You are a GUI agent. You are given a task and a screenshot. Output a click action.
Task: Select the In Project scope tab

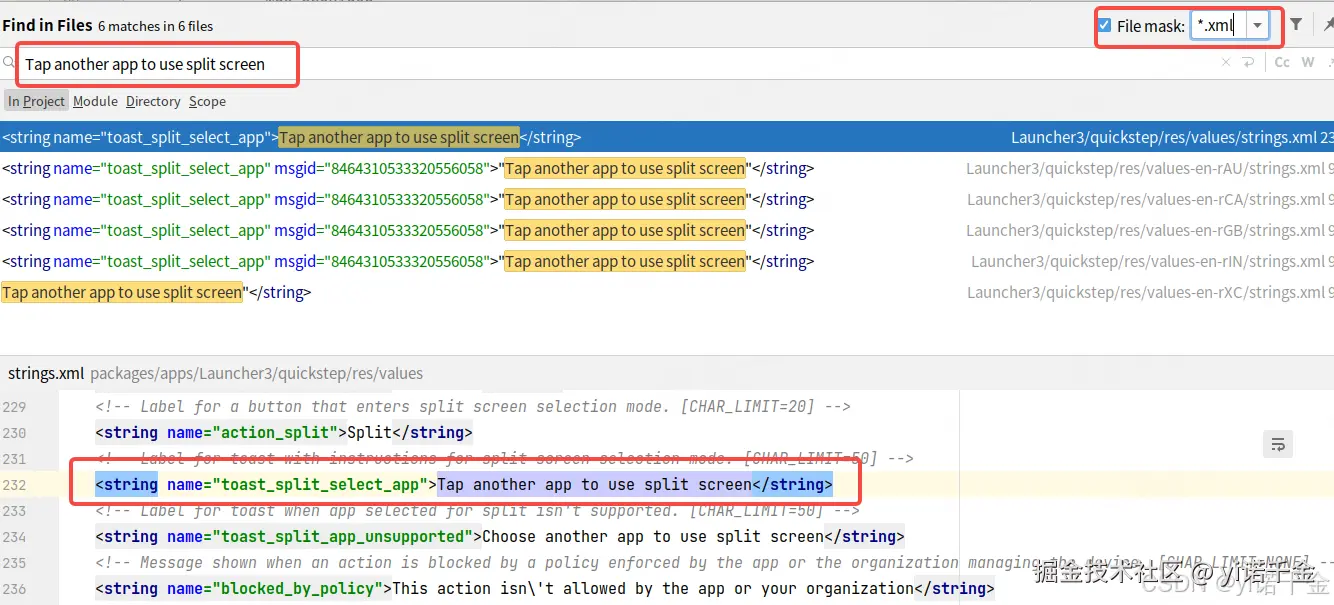click(36, 101)
